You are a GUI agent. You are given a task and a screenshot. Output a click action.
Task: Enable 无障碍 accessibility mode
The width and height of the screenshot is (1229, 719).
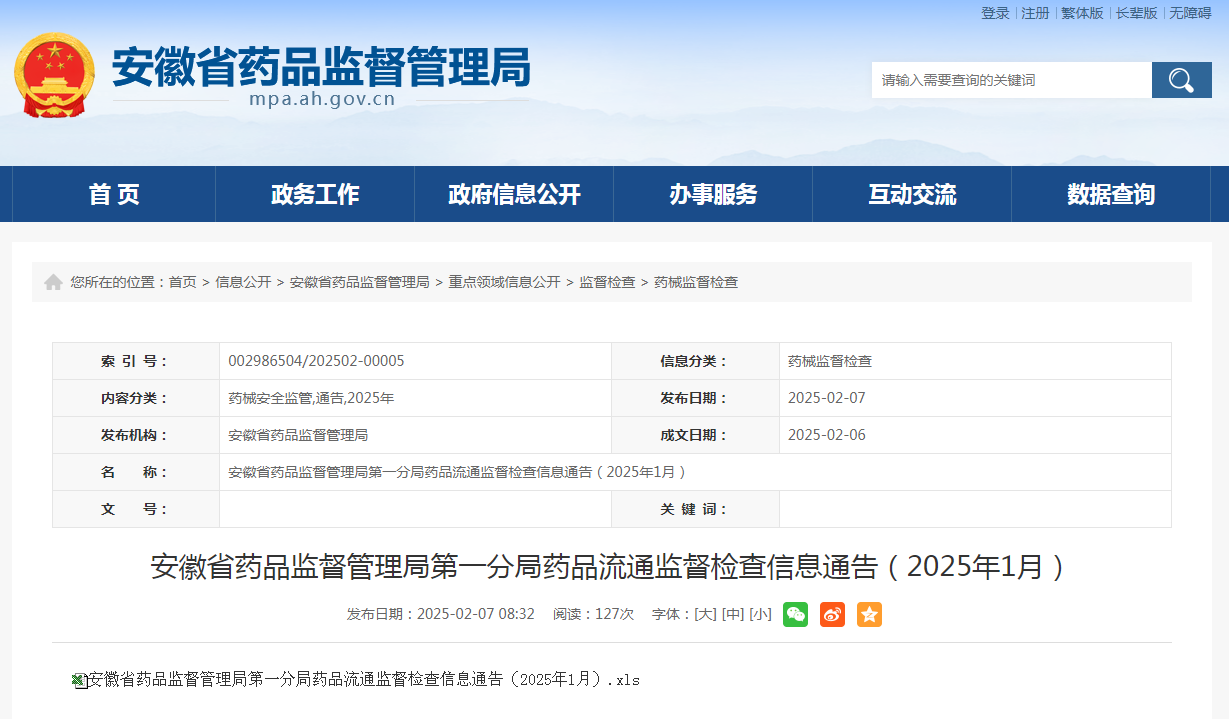point(1190,13)
